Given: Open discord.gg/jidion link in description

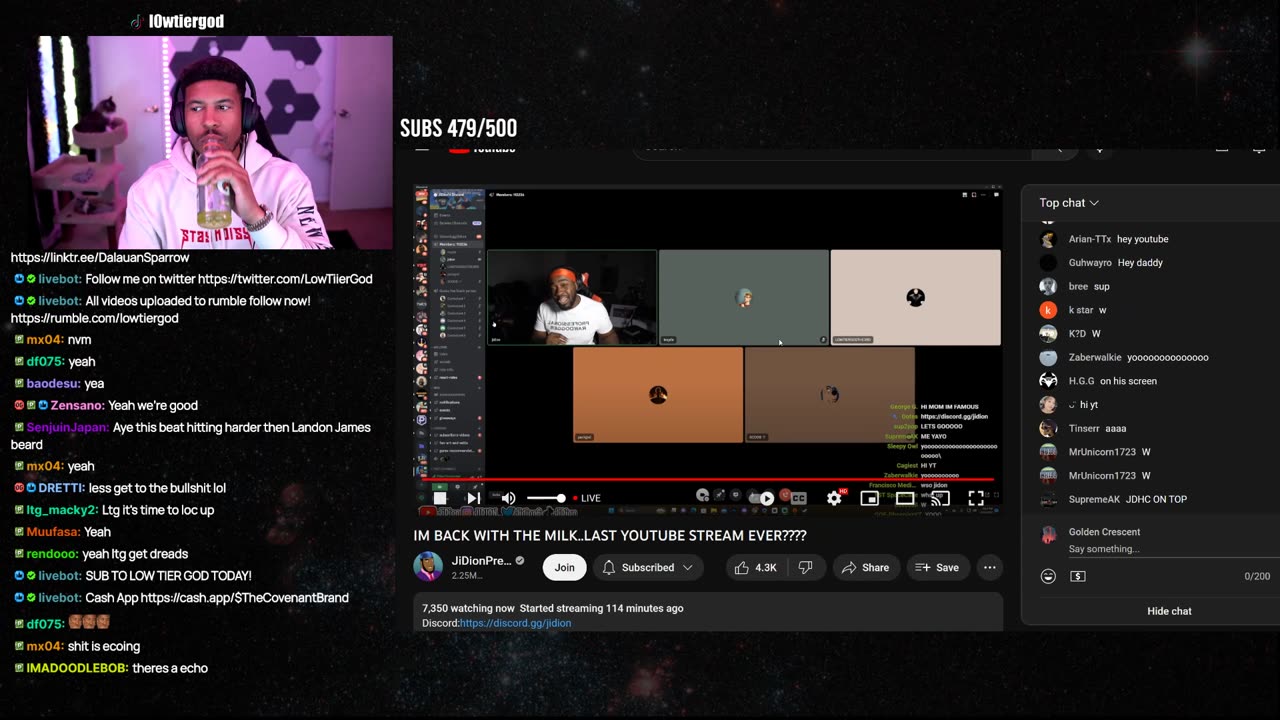Looking at the screenshot, I should tap(515, 623).
